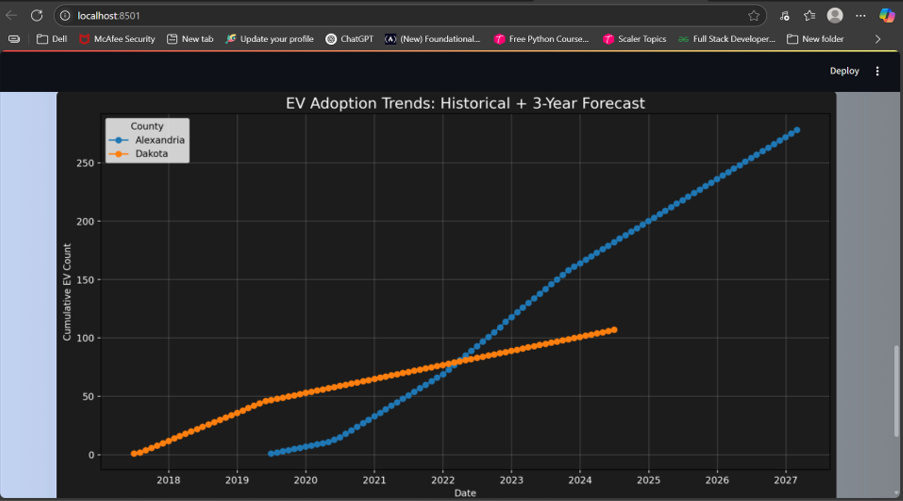This screenshot has width=903, height=501.
Task: Open the New folder bookmark folder
Action: [815, 39]
